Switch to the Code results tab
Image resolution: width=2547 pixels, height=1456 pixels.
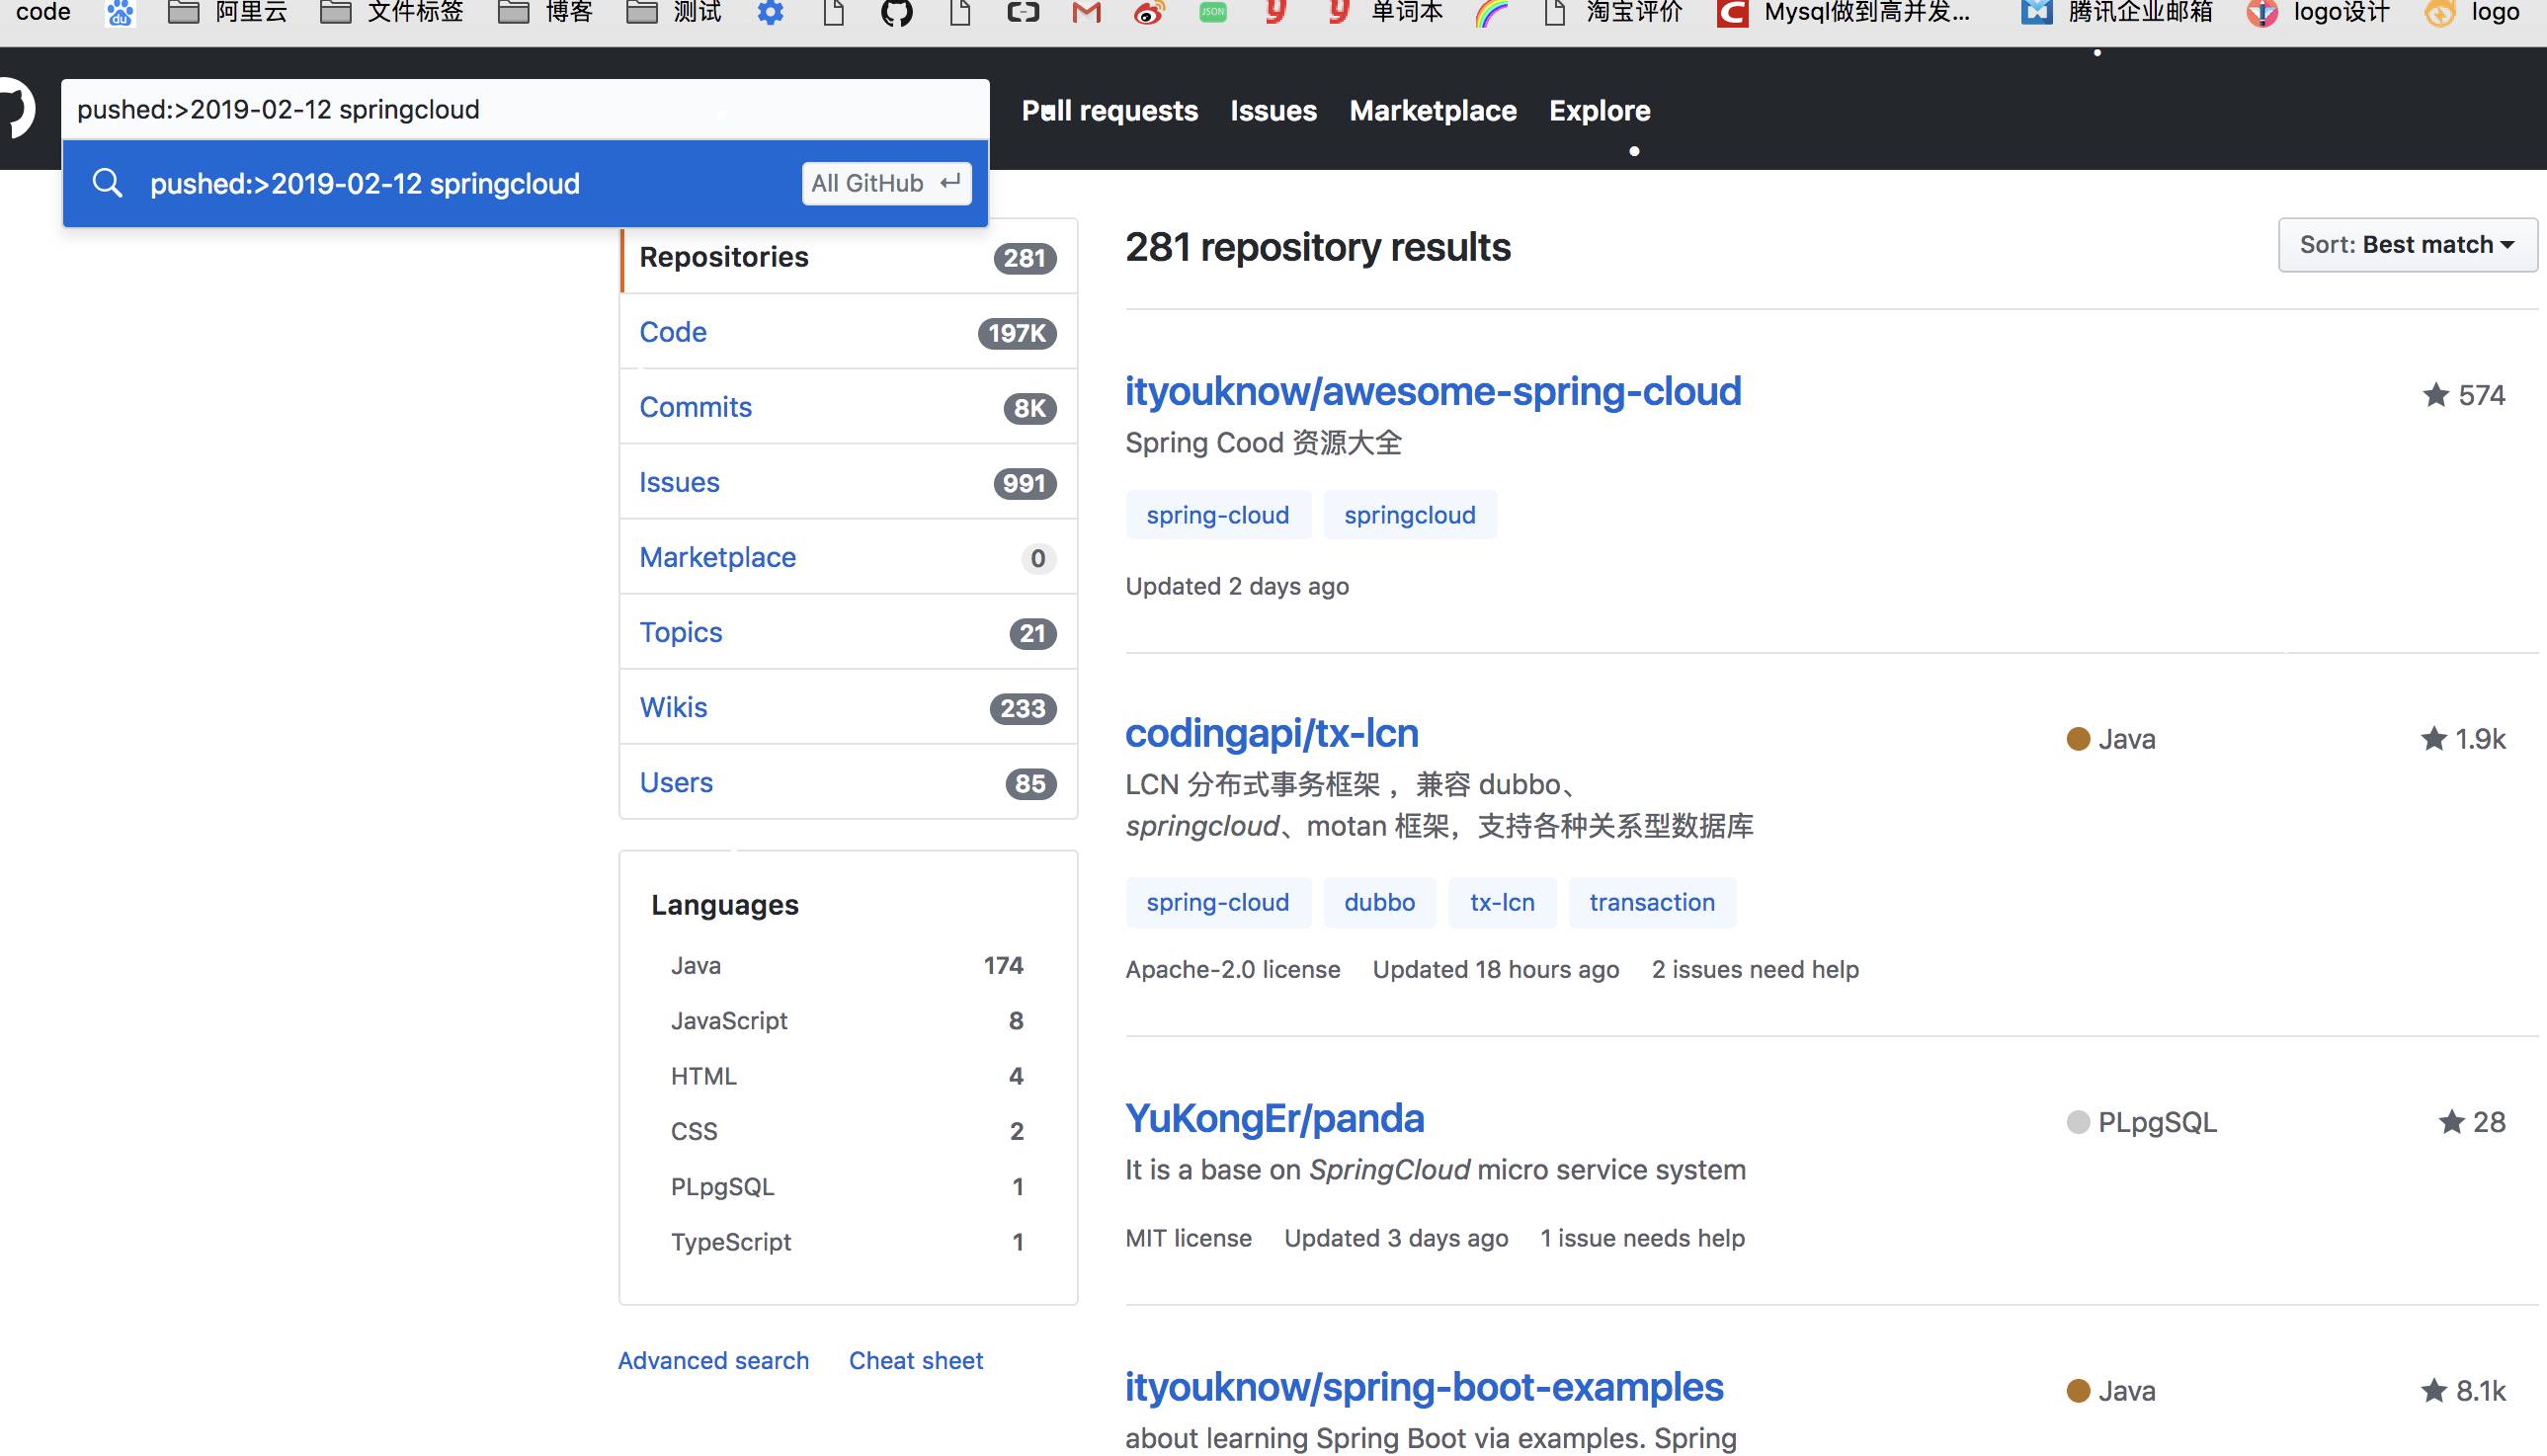pyautogui.click(x=673, y=332)
